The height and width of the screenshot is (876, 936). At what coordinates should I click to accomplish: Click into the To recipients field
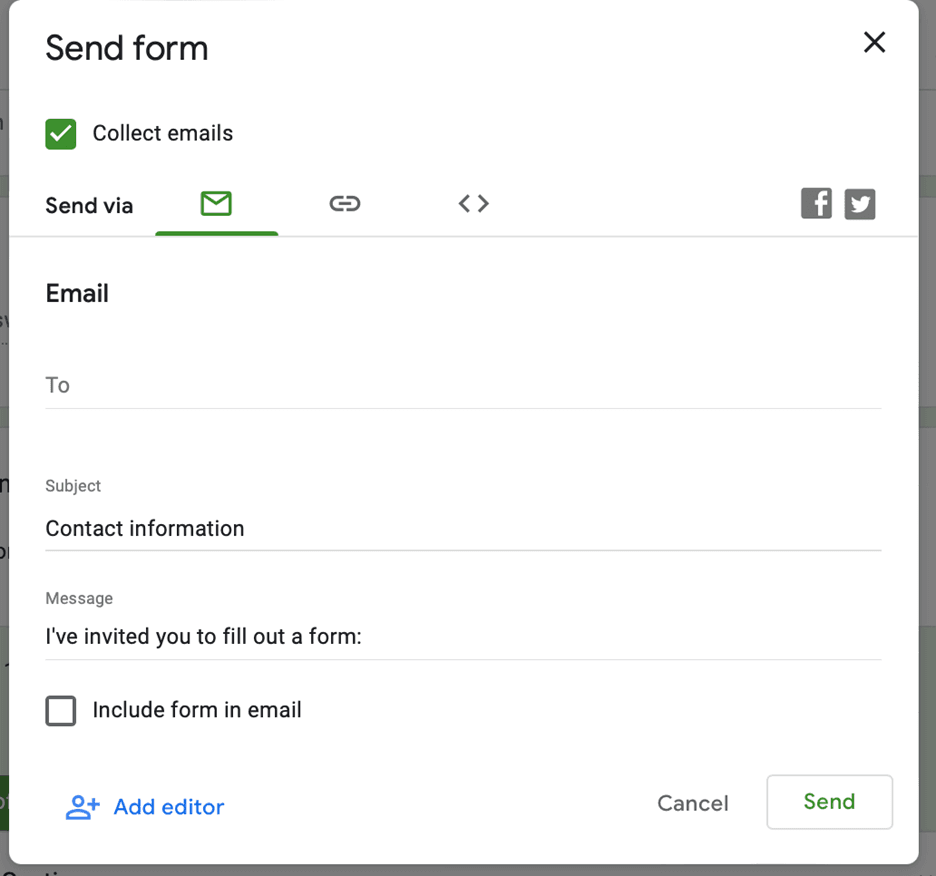(x=462, y=385)
